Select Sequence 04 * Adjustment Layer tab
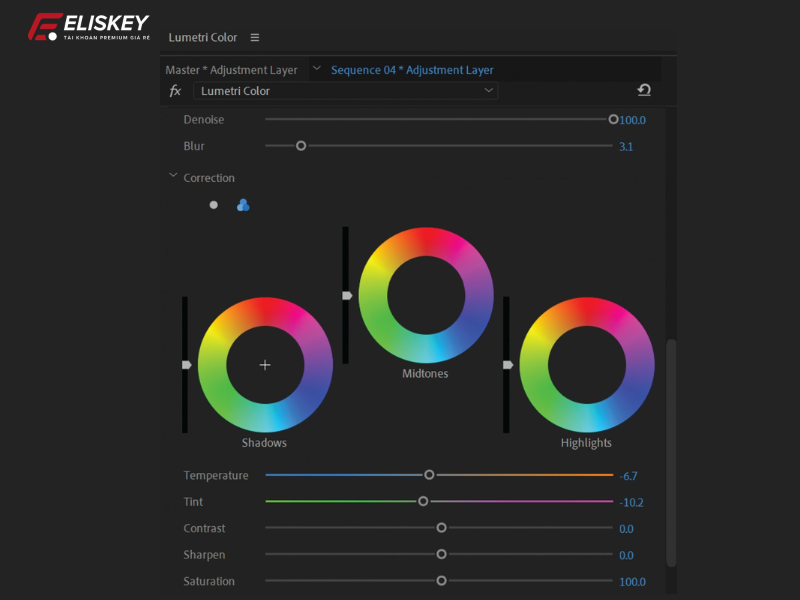This screenshot has height=600, width=800. pos(412,70)
